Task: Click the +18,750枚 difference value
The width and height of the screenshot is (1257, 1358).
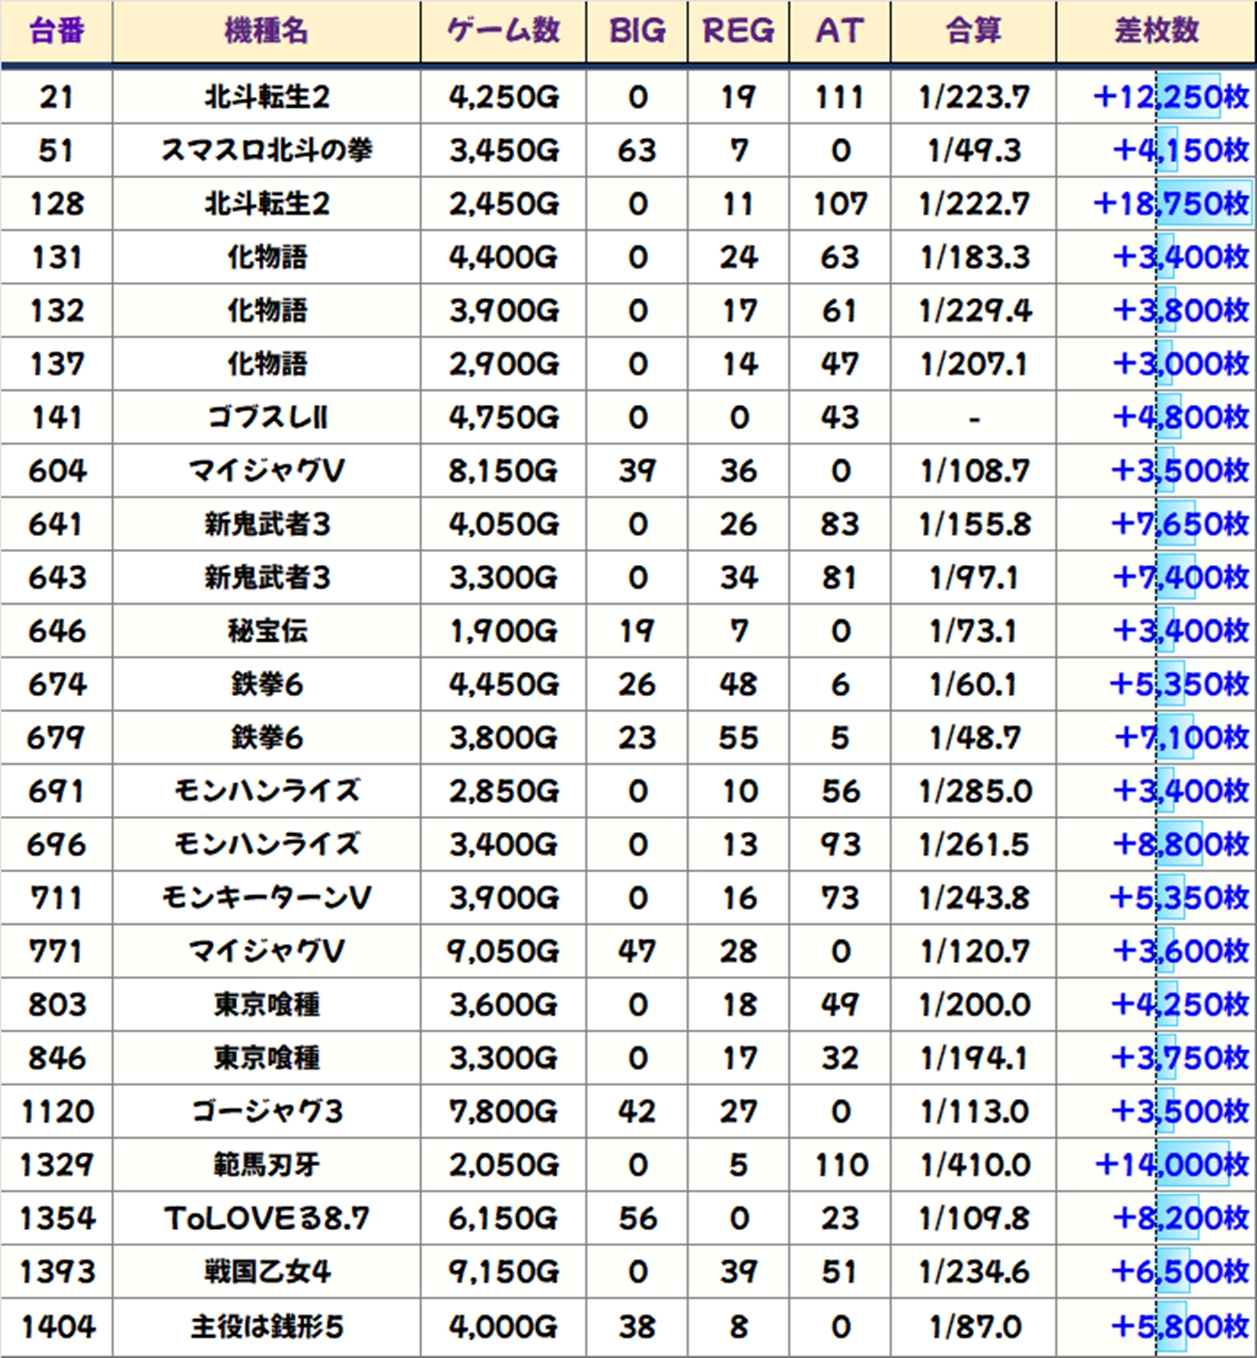Action: point(1171,204)
